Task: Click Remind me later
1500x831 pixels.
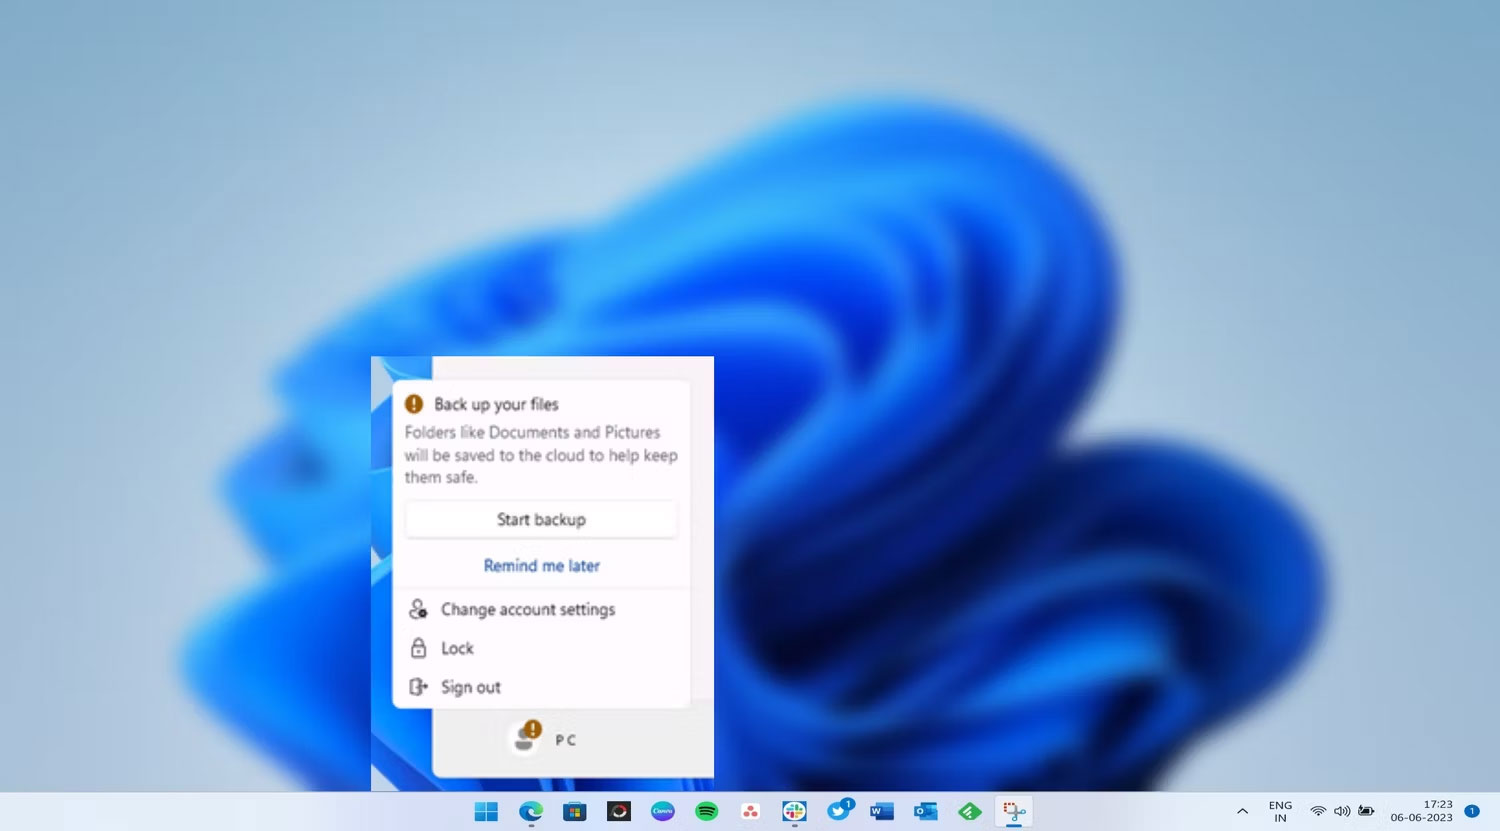Action: [x=541, y=565]
